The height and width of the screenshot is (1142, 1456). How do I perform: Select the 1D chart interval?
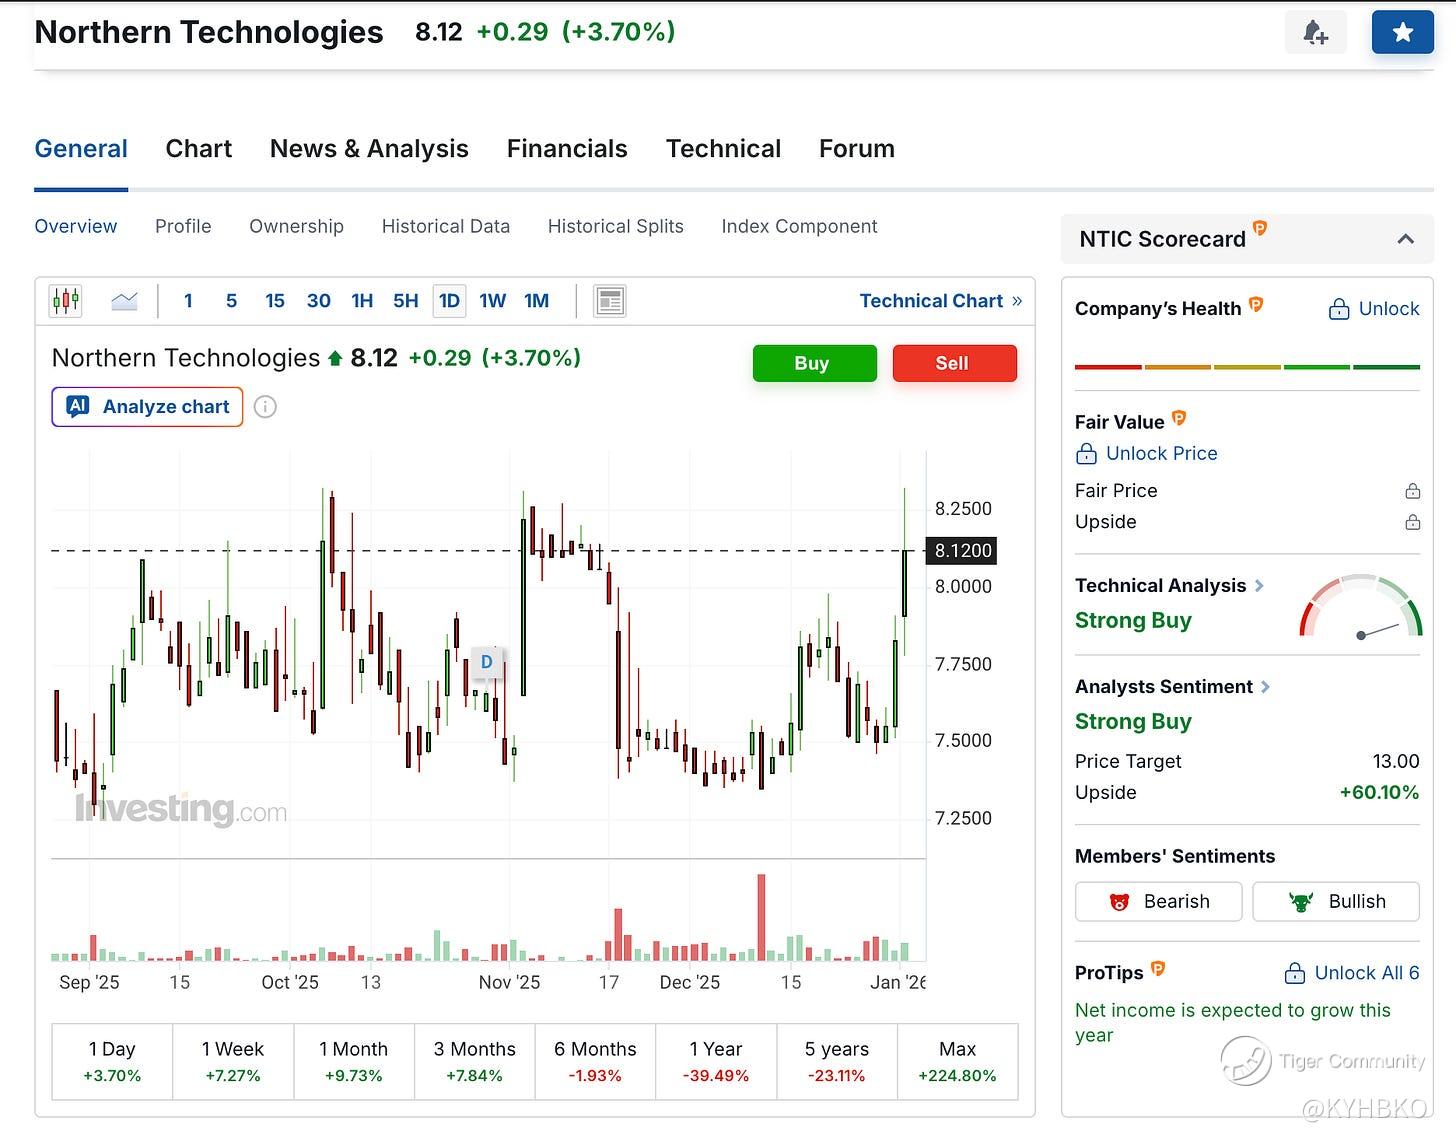(x=449, y=301)
